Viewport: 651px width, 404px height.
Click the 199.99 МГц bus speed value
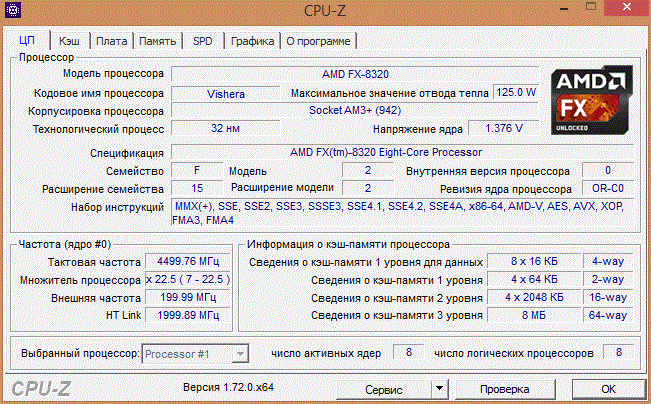(x=188, y=297)
